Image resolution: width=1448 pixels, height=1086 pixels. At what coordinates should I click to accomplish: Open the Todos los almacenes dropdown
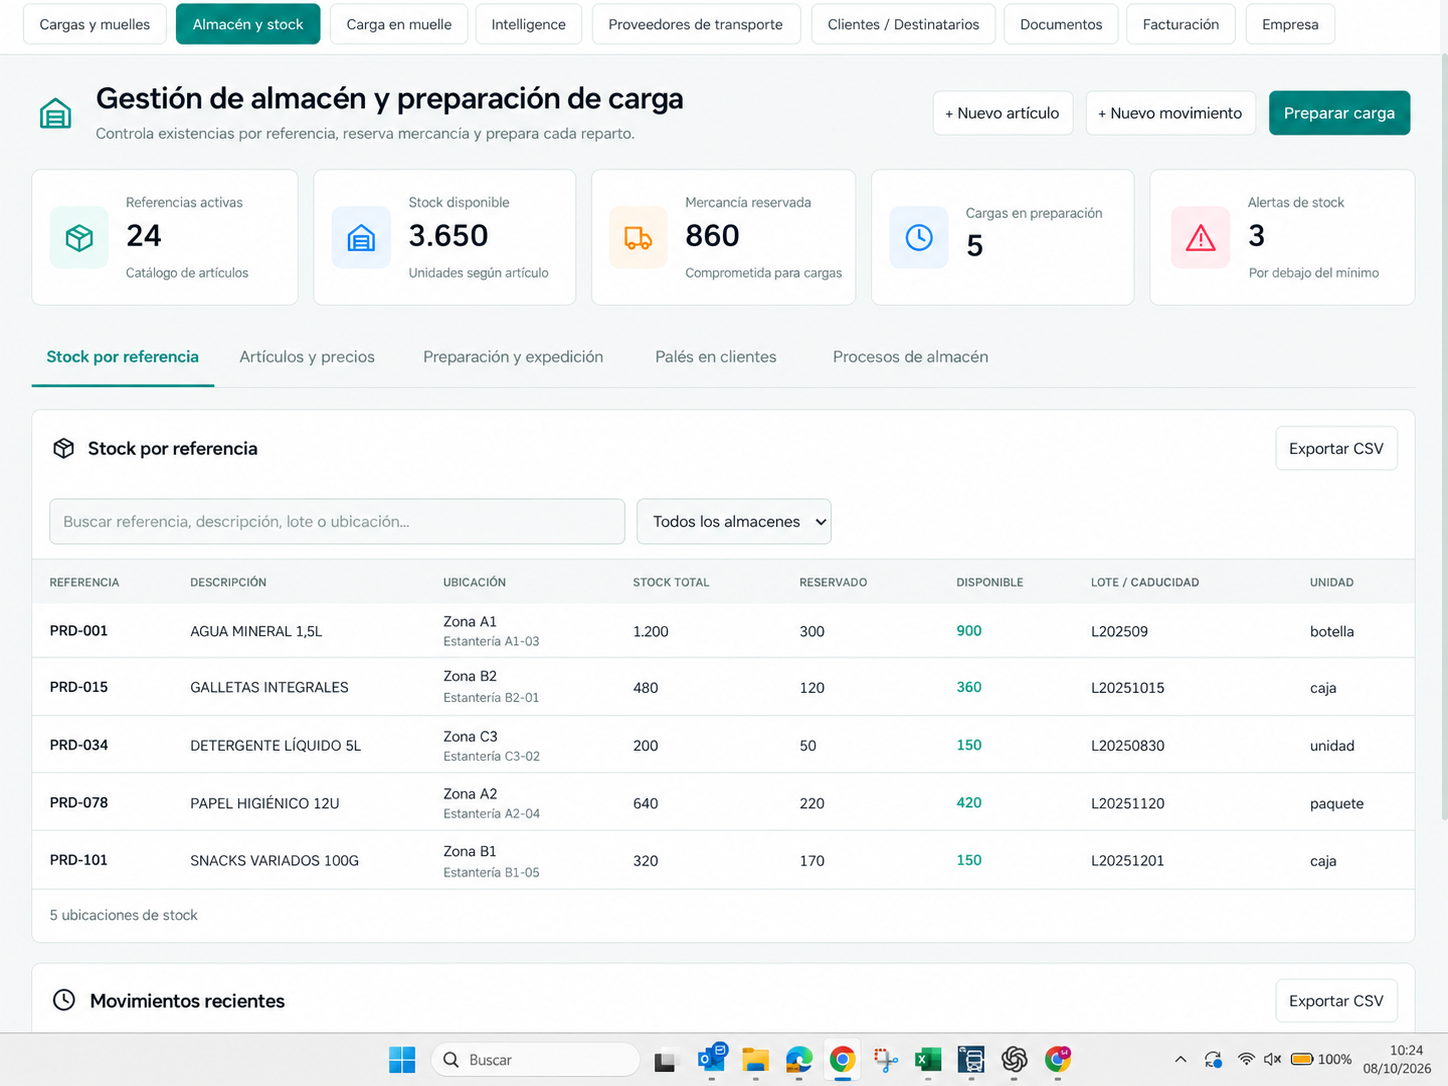734,521
